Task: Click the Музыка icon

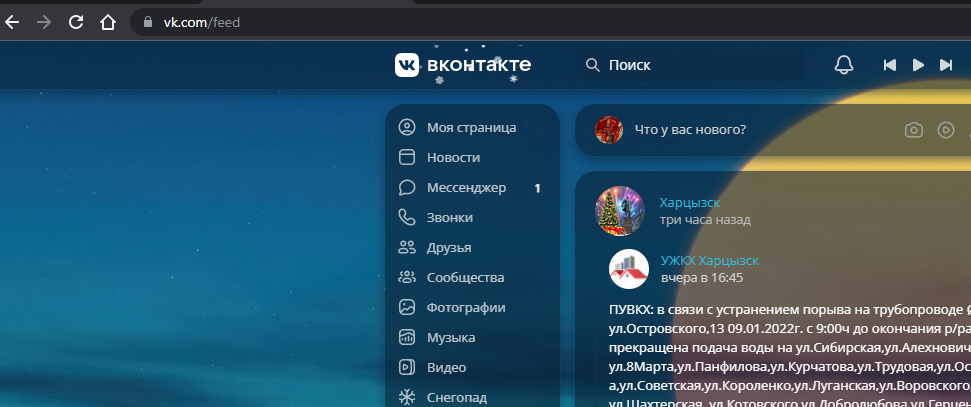Action: click(407, 338)
